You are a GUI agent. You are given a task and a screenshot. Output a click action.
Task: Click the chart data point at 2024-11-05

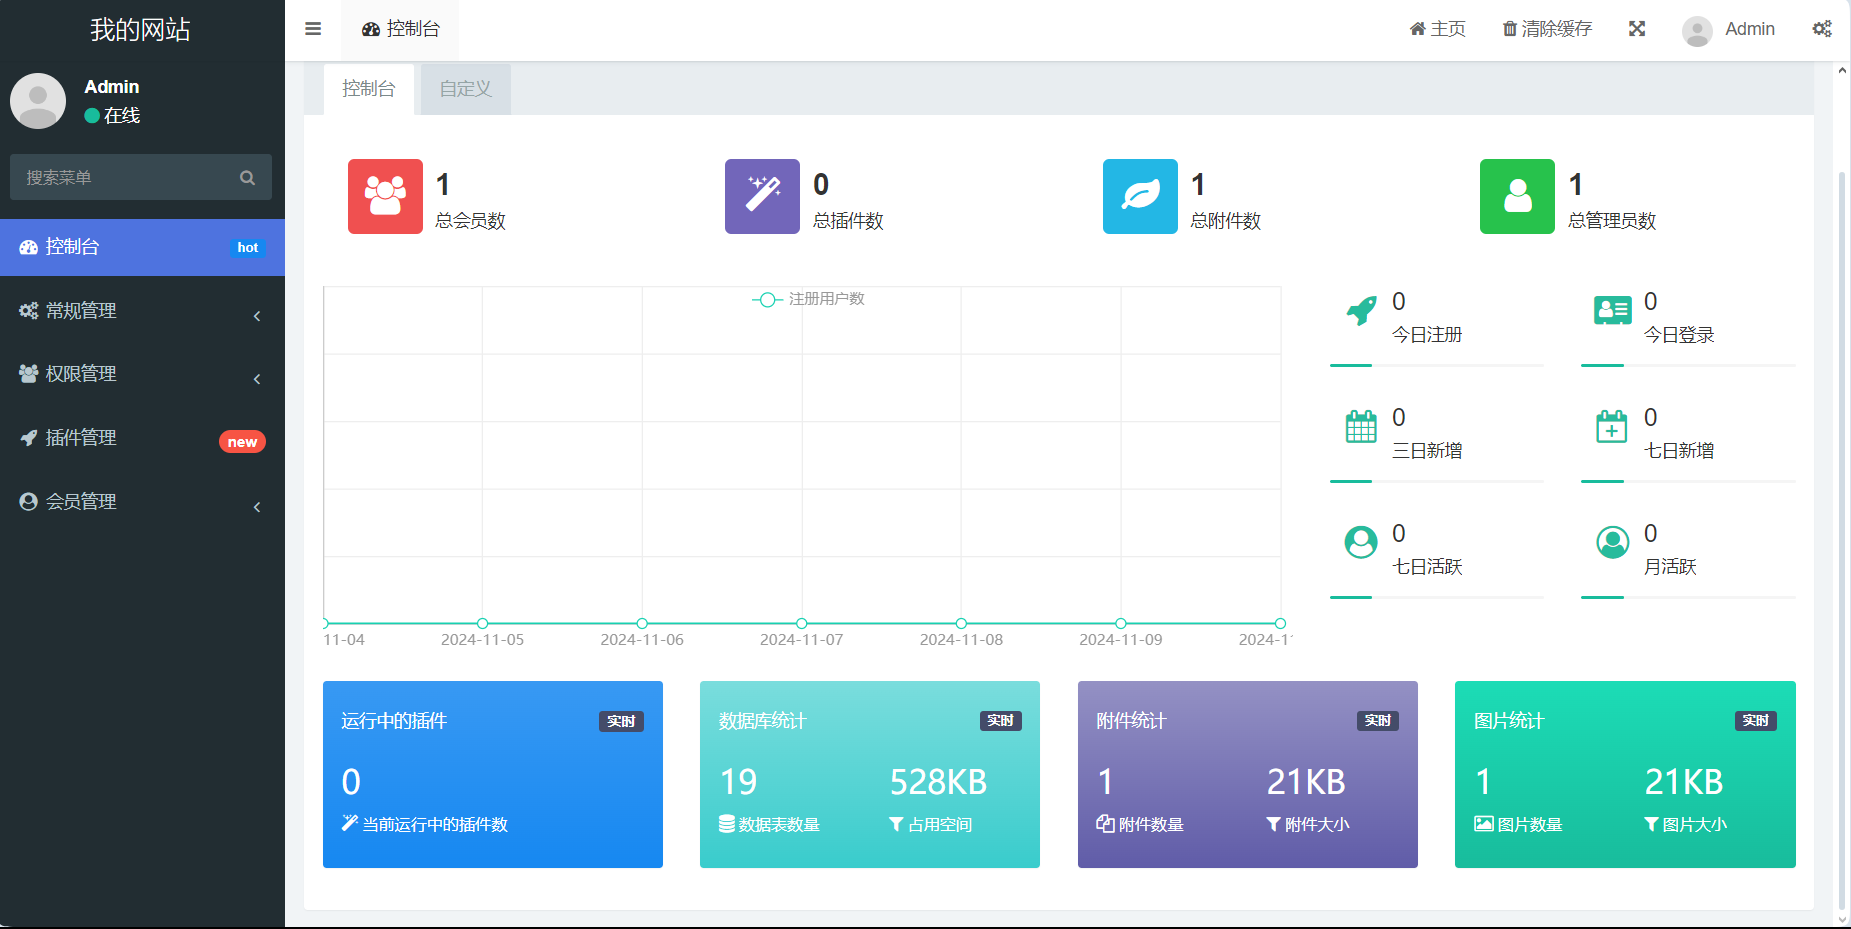pyautogui.click(x=483, y=623)
